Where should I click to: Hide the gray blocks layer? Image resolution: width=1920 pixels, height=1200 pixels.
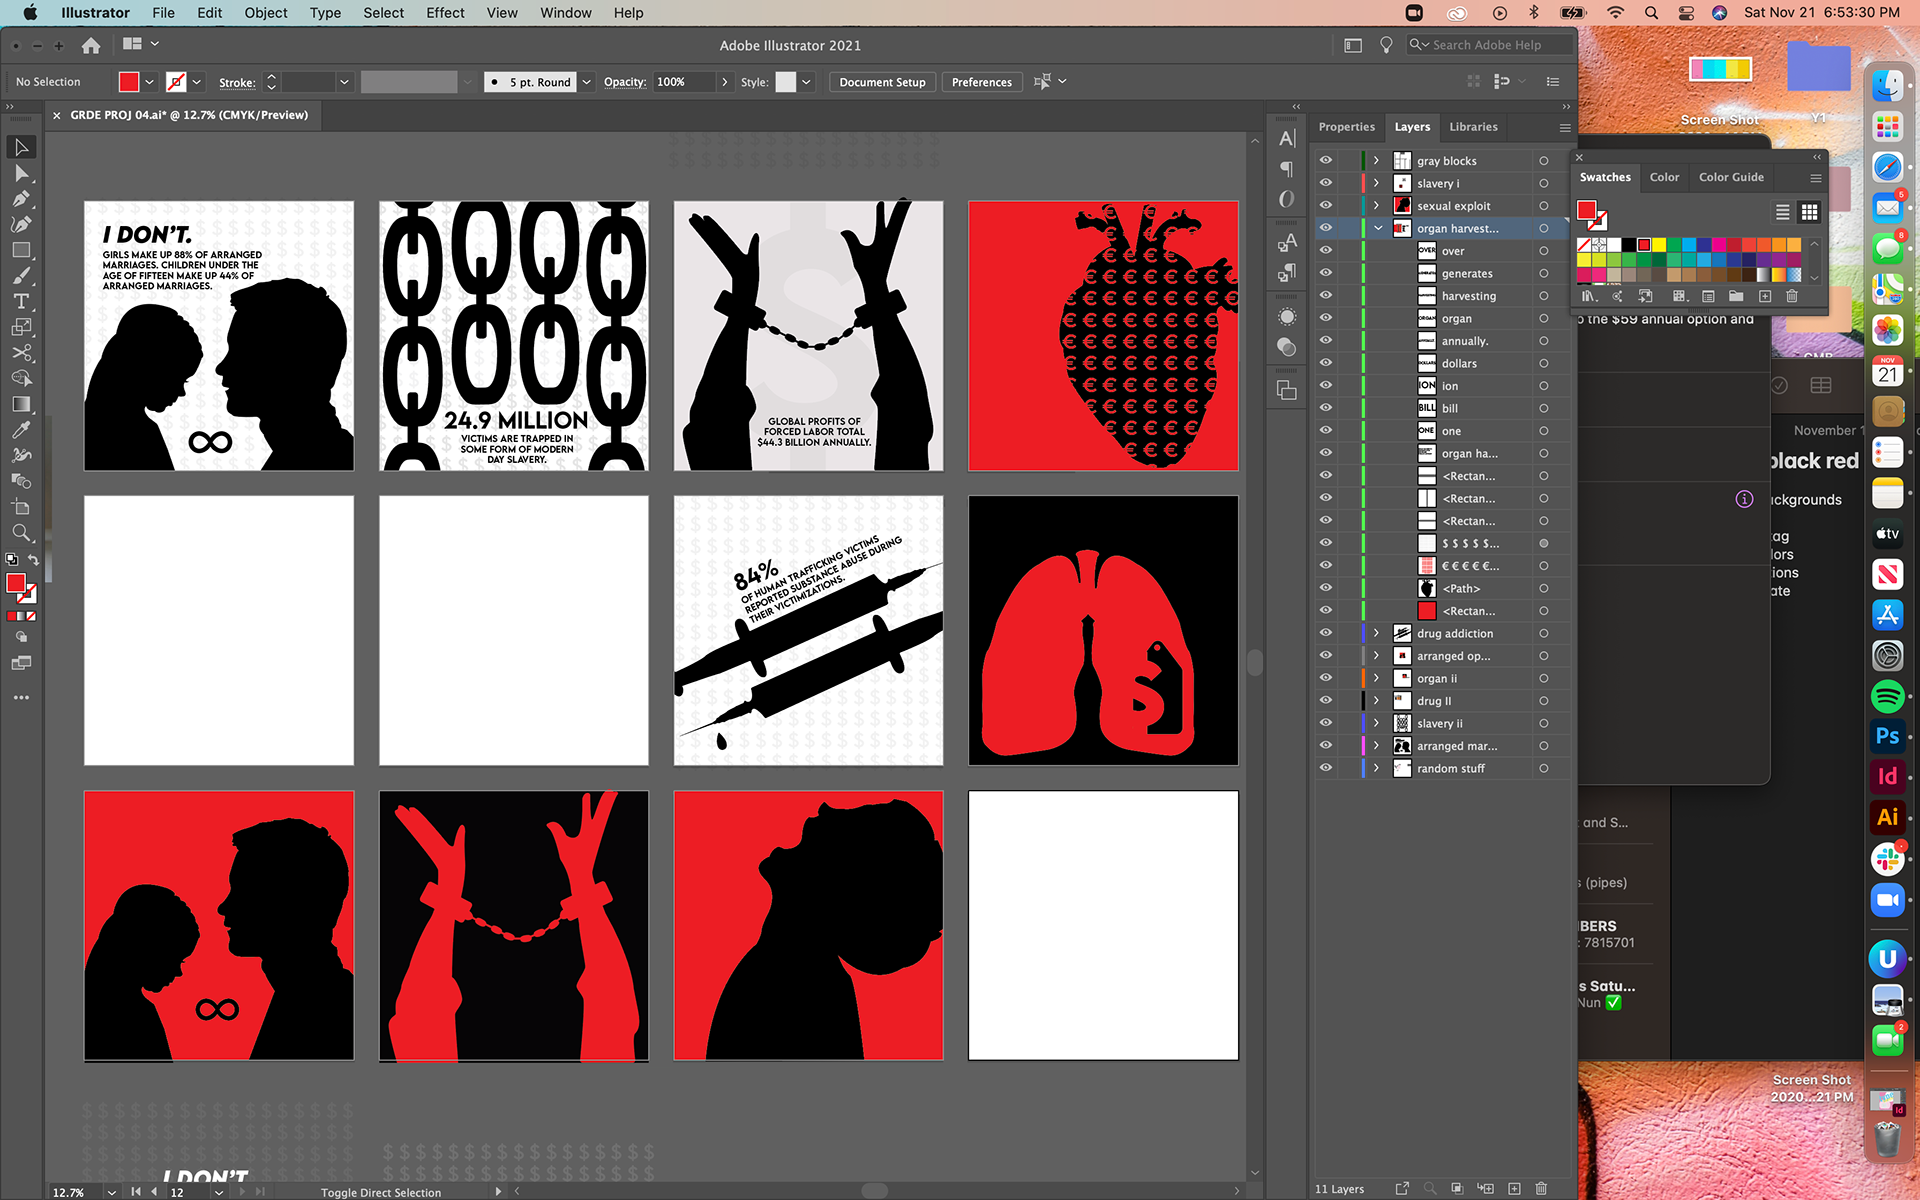1326,160
